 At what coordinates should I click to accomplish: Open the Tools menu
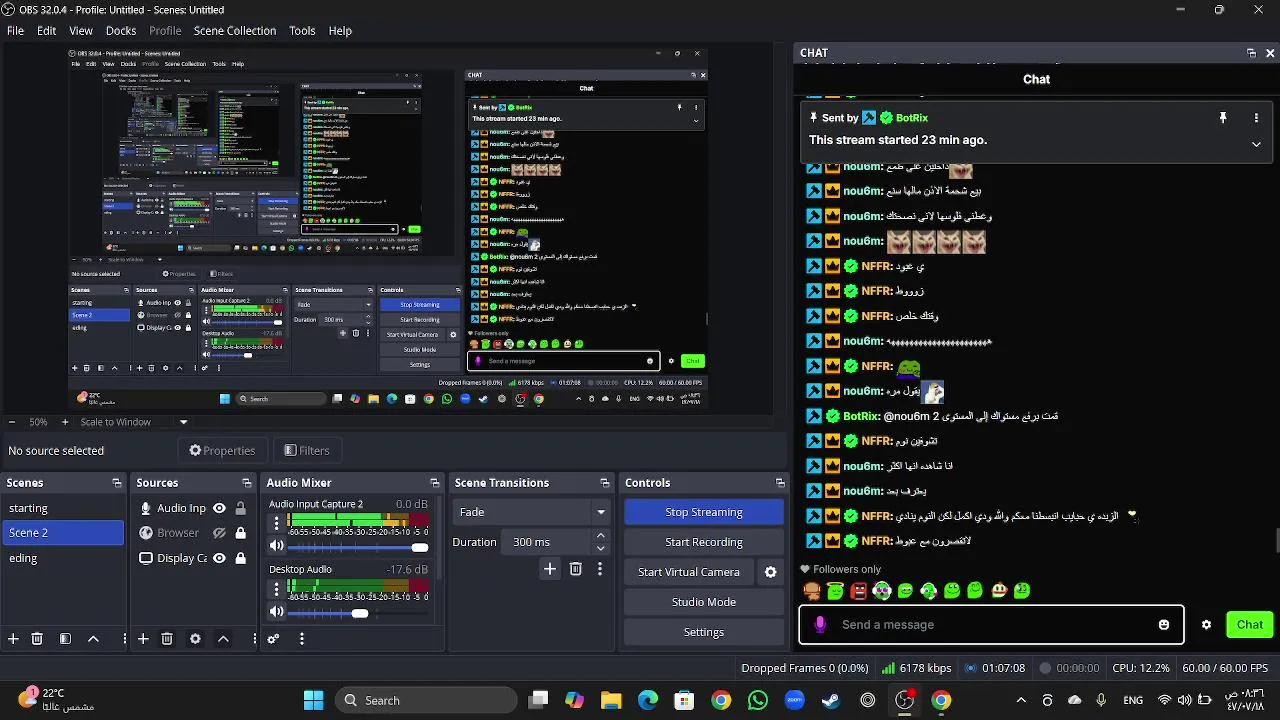302,31
